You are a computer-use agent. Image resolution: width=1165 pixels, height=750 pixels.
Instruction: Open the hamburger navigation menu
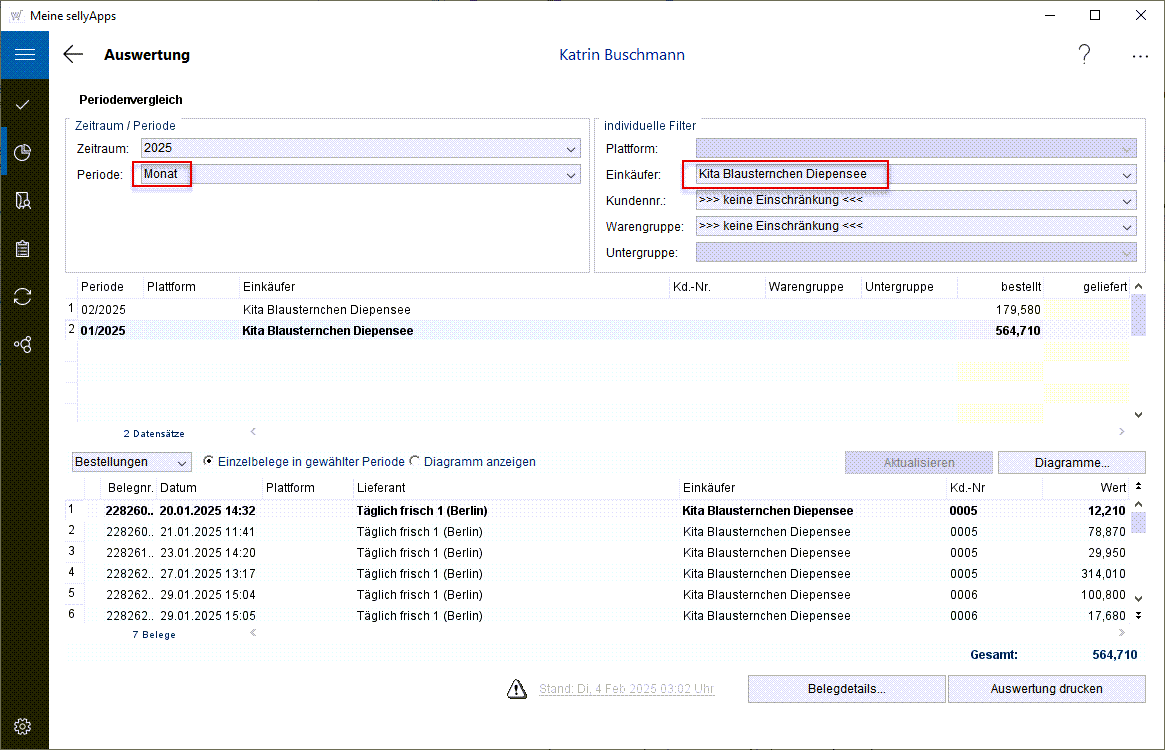24,55
